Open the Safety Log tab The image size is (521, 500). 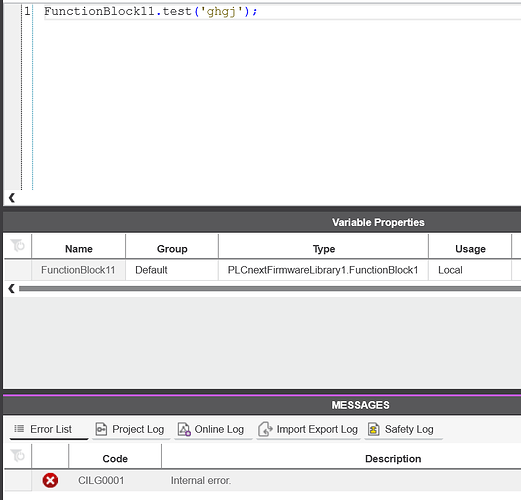point(404,429)
